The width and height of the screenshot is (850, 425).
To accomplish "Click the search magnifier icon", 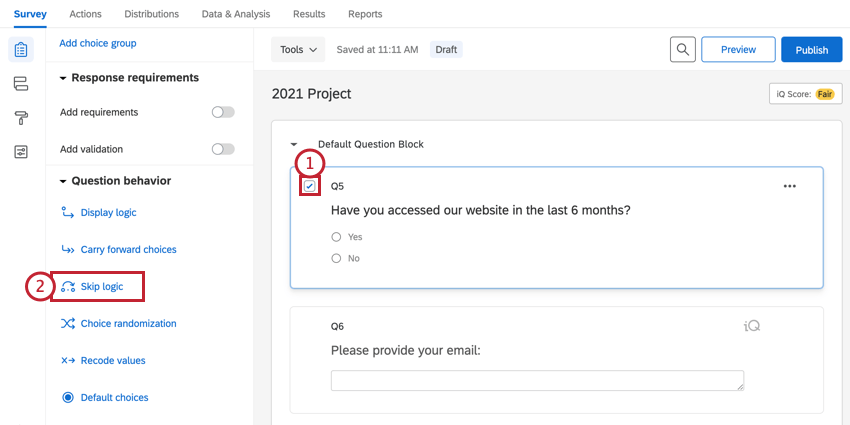I will [x=682, y=49].
